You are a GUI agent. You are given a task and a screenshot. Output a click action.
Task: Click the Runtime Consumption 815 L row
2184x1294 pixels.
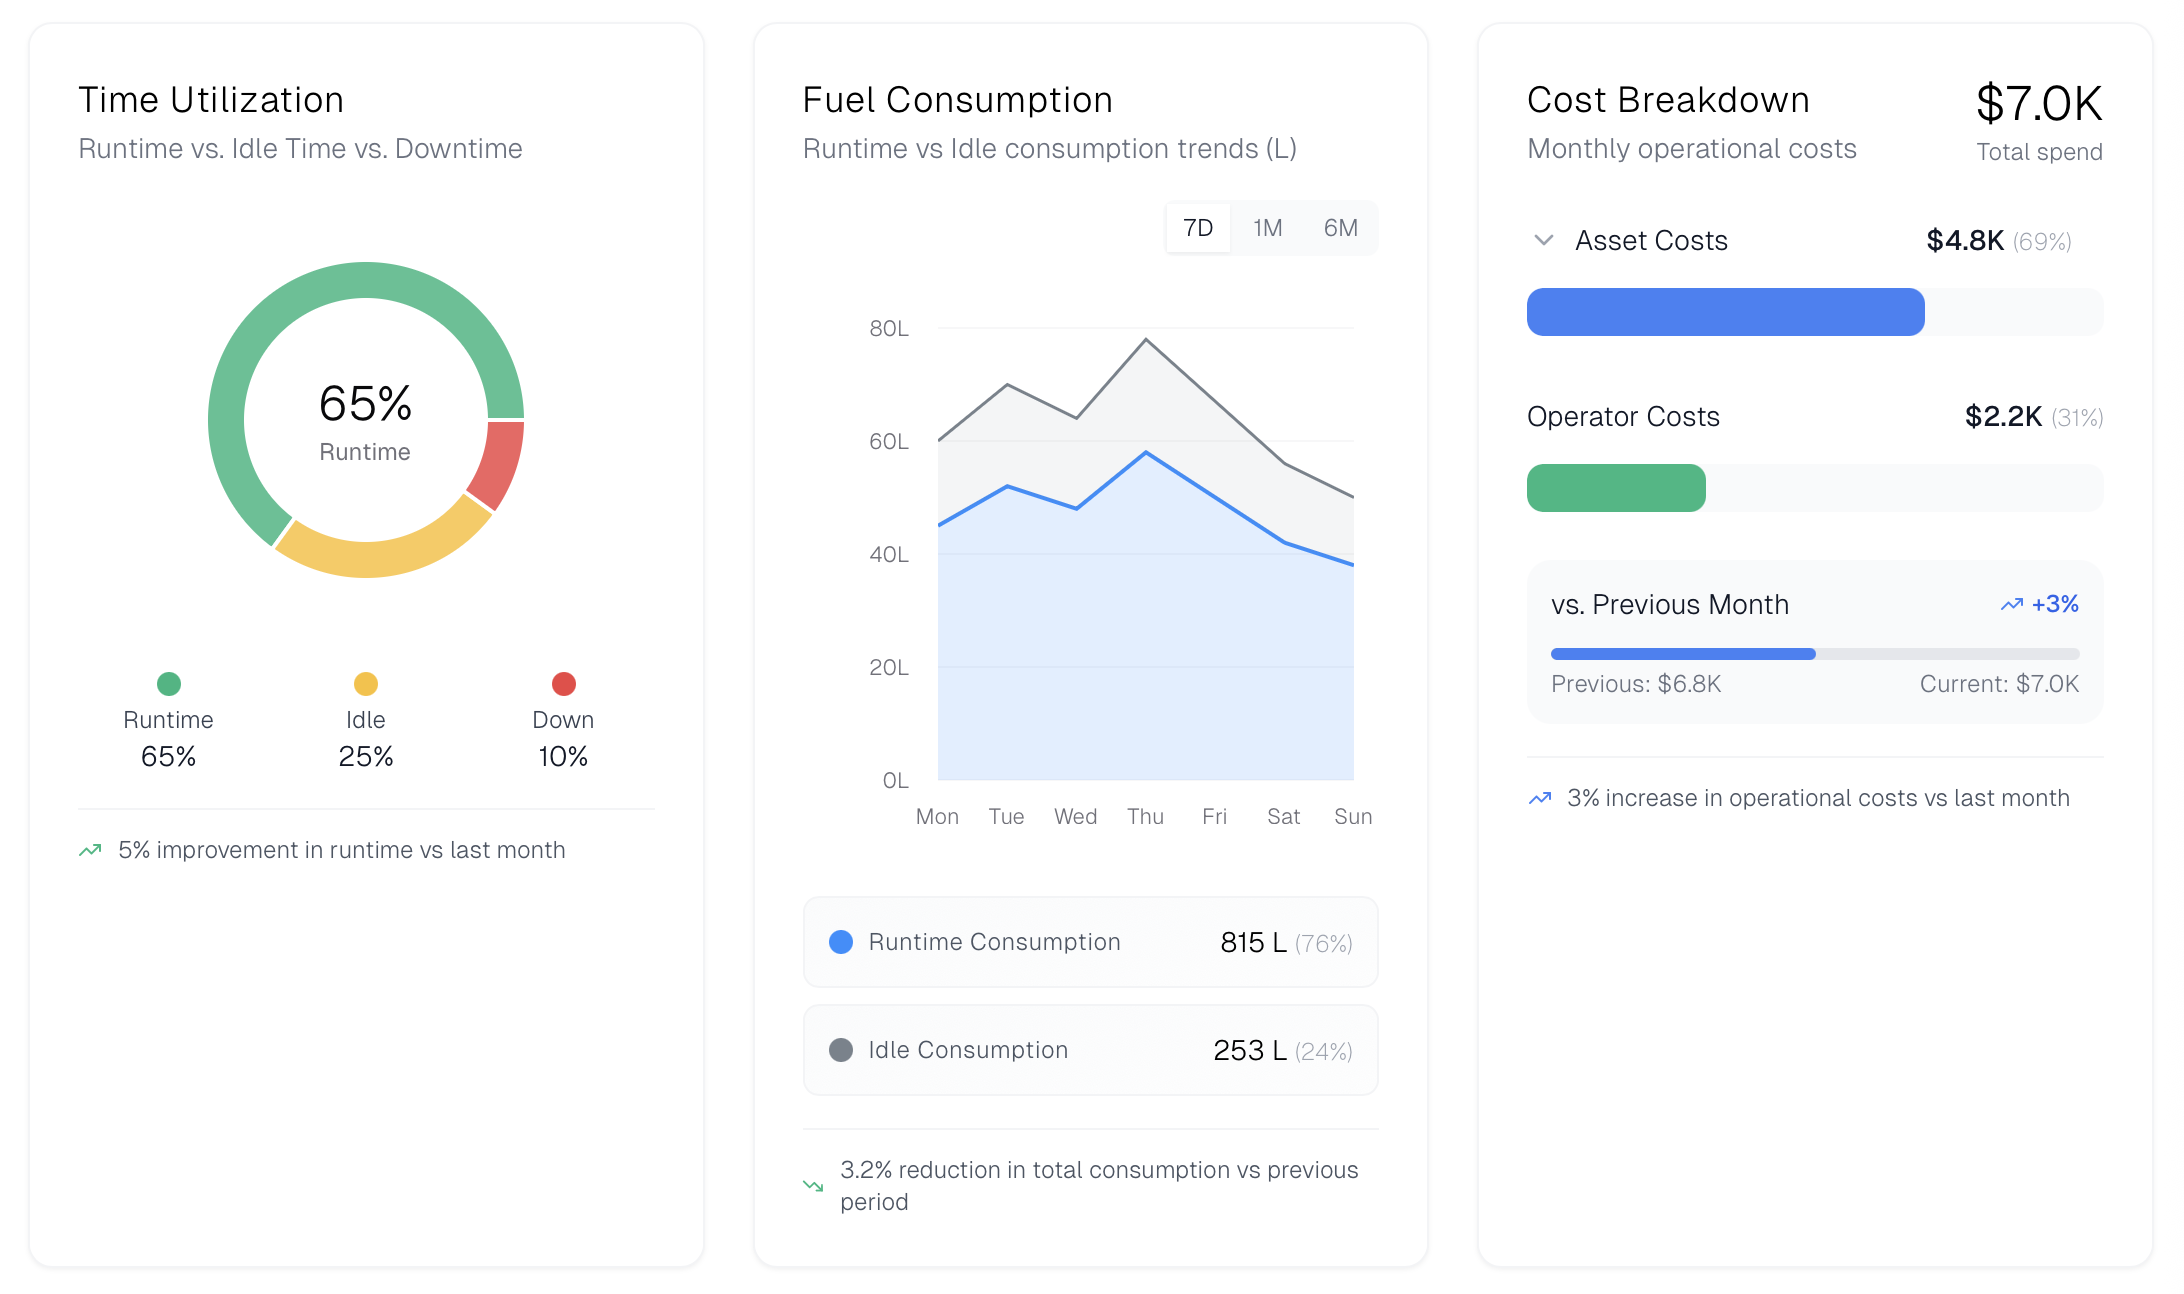pyautogui.click(x=1090, y=942)
